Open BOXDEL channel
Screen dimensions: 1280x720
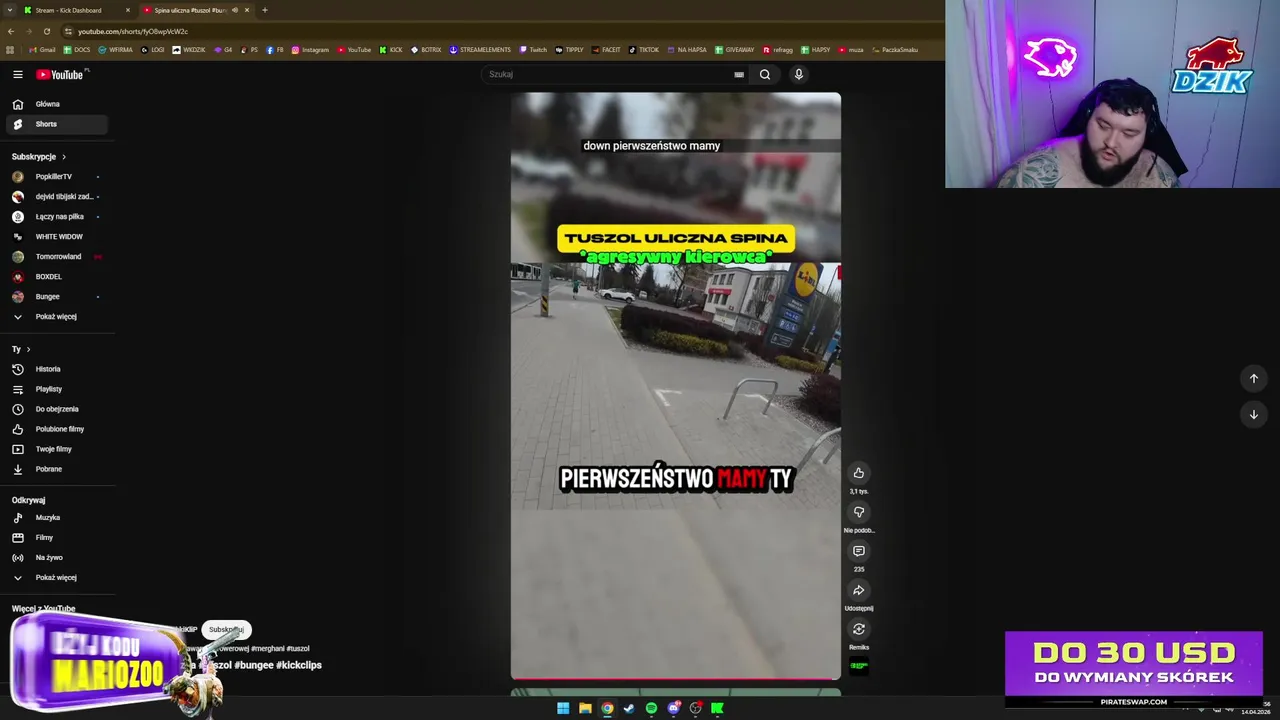click(57, 277)
